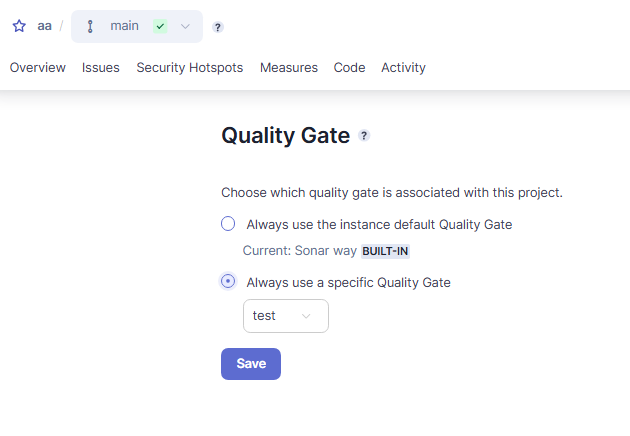Click help icon beside Quality Gate heading
Screen dimensions: 630x436
point(364,136)
